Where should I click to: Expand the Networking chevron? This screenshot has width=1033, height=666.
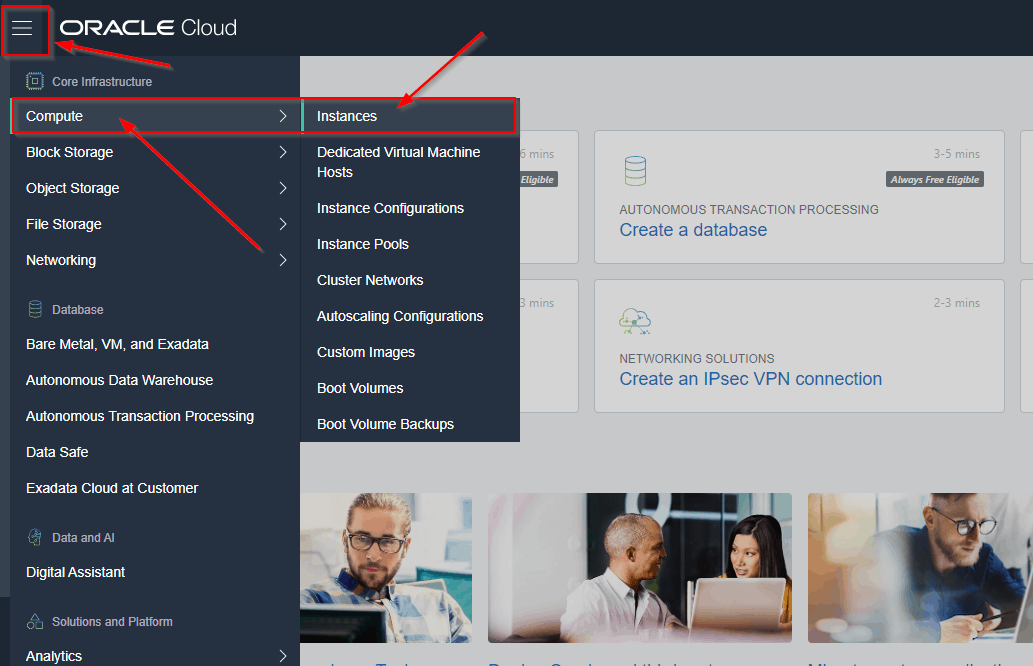[283, 260]
